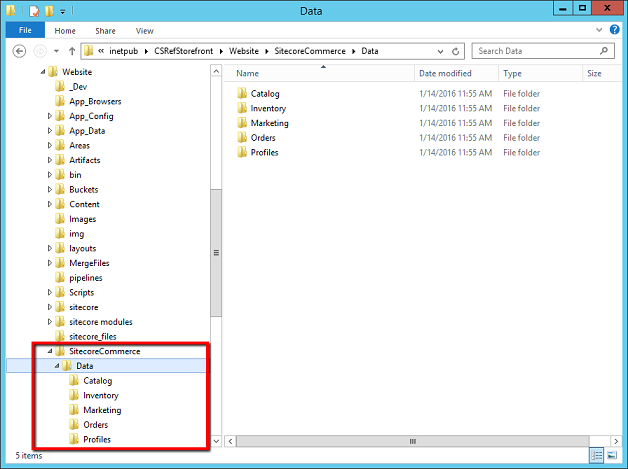Screen dimensions: 628x469
Task: Select the Profiles folder icon in file list
Action: coord(242,152)
